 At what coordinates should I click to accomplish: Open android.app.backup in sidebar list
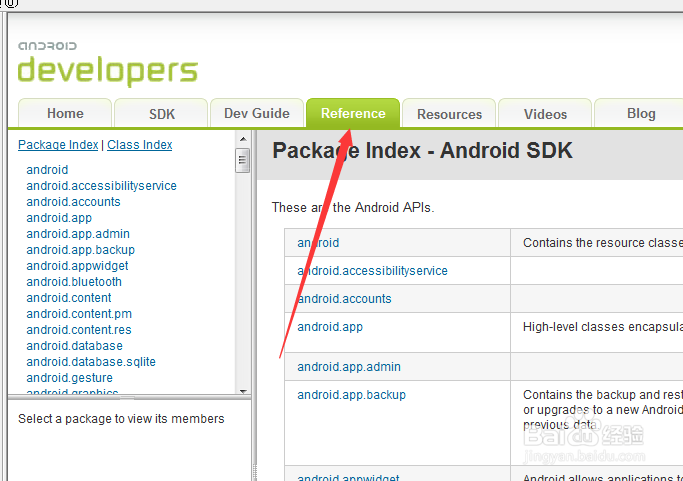click(x=81, y=250)
